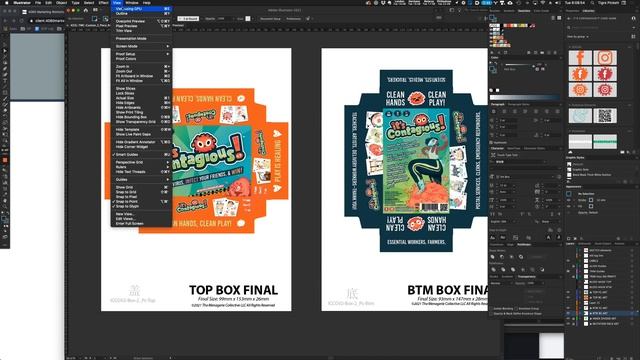640x360 pixels.
Task: Click Stroke color swatch in Appearance panel
Action: (x=591, y=200)
